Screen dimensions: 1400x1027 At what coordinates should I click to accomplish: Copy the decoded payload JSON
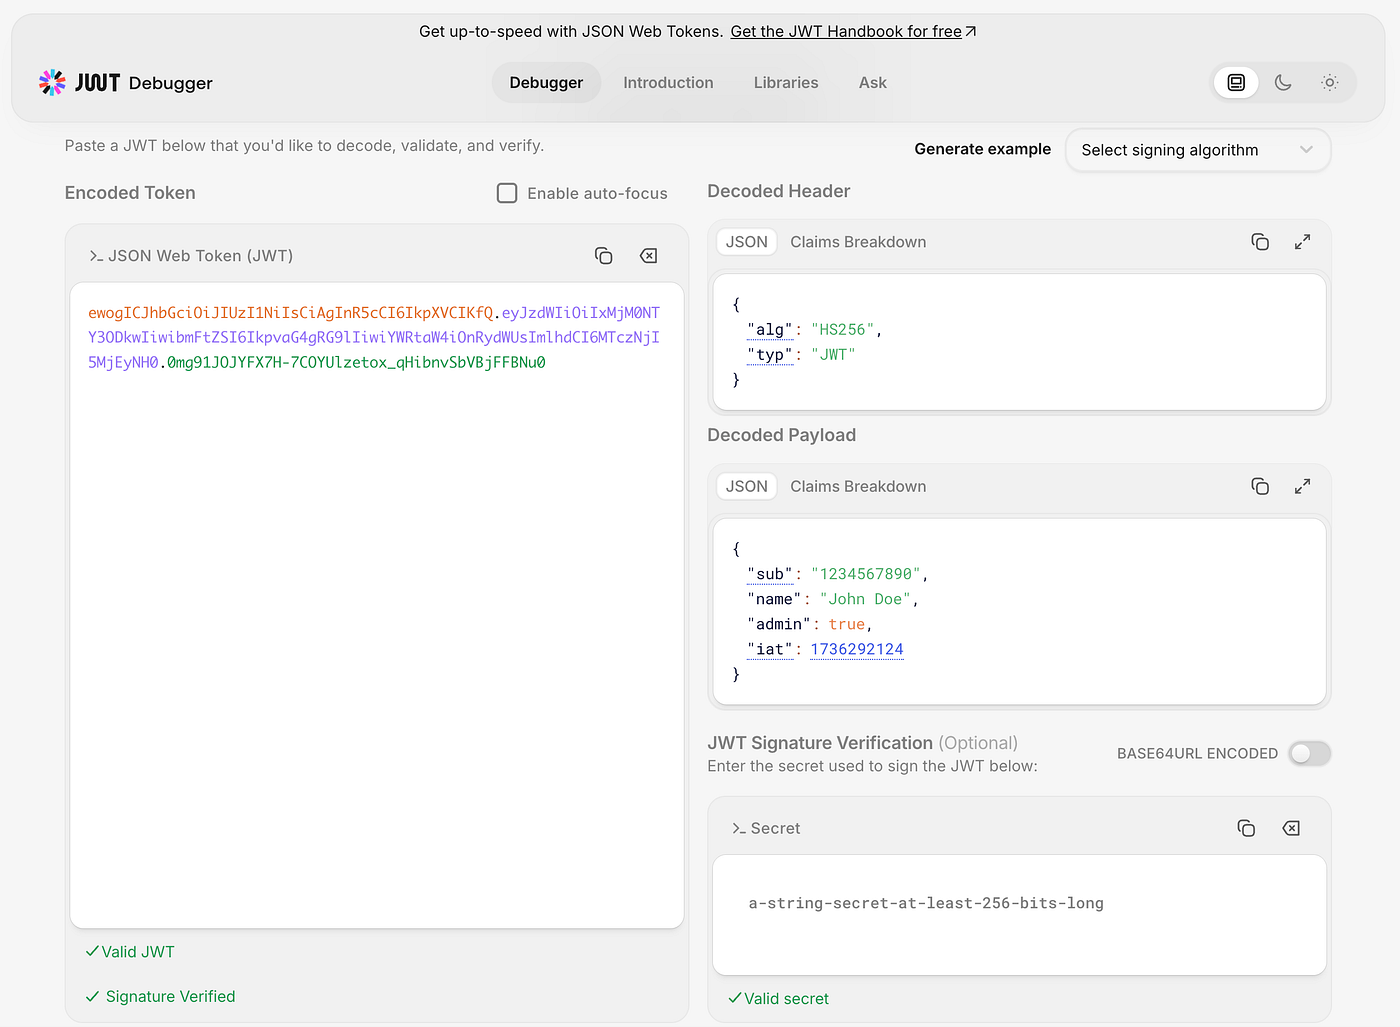1260,486
